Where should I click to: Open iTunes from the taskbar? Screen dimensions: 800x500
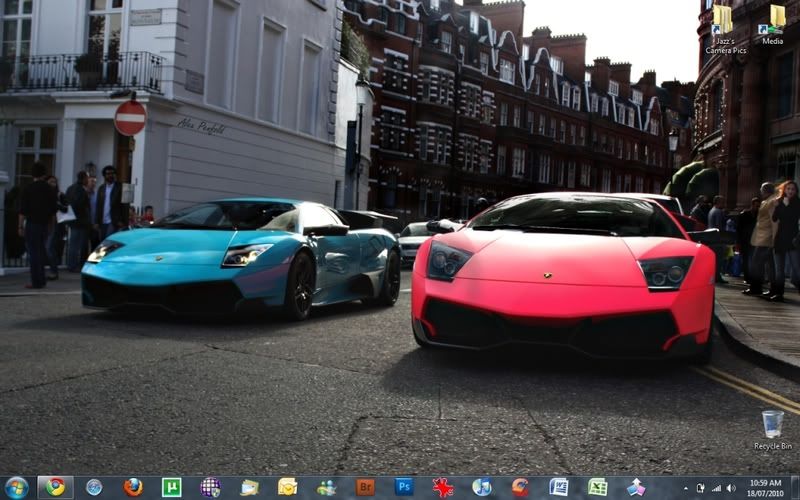pos(481,487)
